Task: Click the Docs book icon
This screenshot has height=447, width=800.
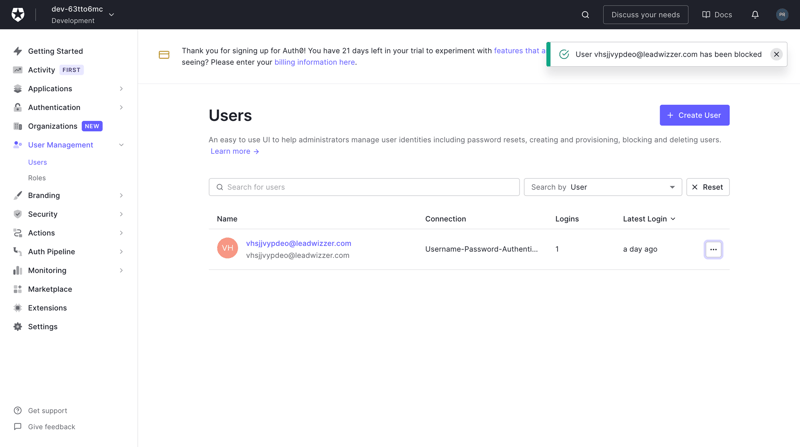Action: 706,15
